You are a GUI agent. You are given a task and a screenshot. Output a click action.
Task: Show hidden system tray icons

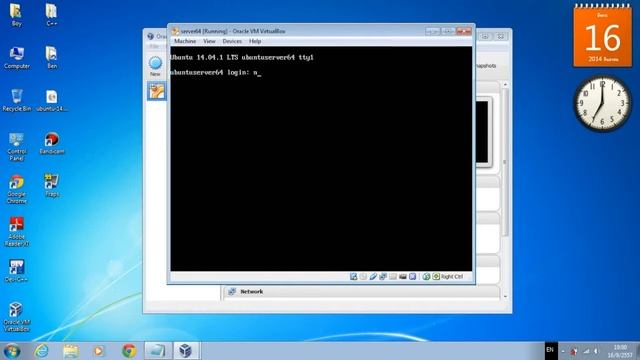point(563,351)
